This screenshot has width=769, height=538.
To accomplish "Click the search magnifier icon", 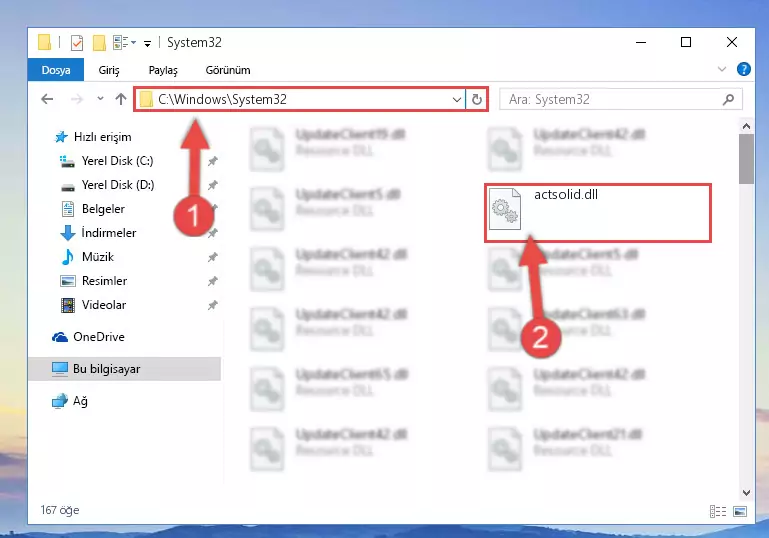I will click(x=728, y=100).
